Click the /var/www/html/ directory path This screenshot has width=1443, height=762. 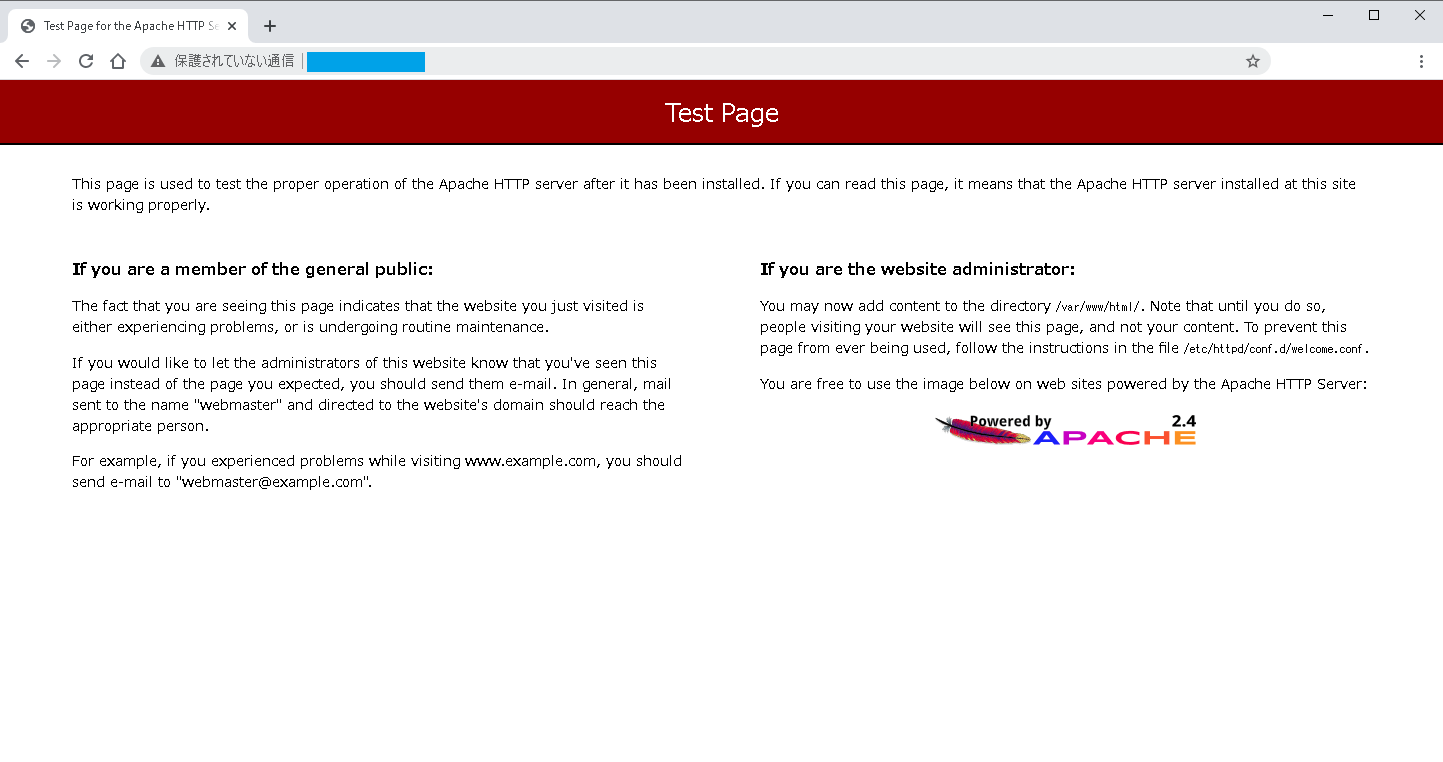click(x=1098, y=307)
